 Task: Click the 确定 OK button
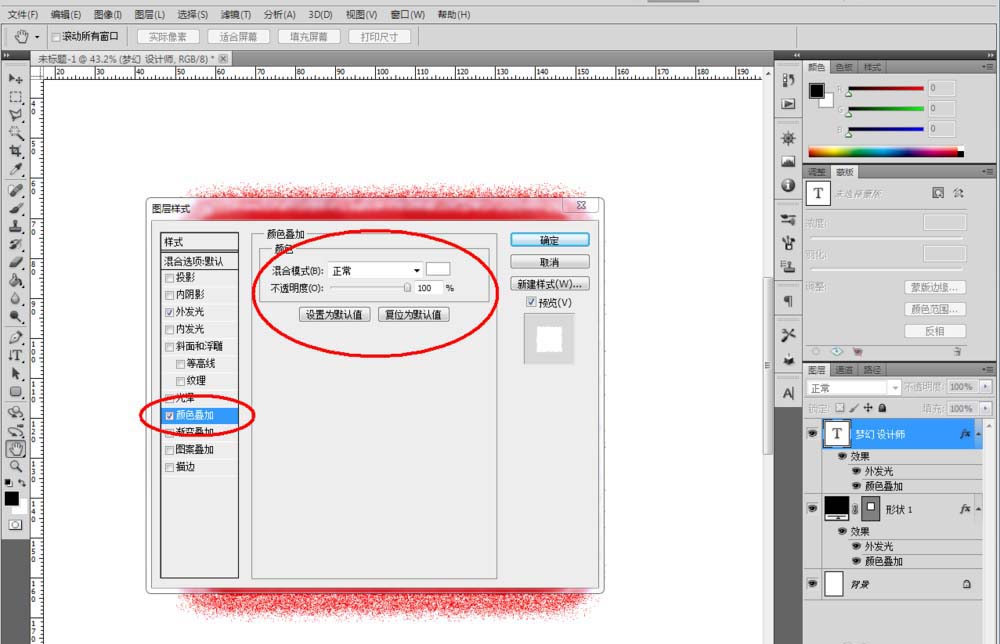coord(549,240)
